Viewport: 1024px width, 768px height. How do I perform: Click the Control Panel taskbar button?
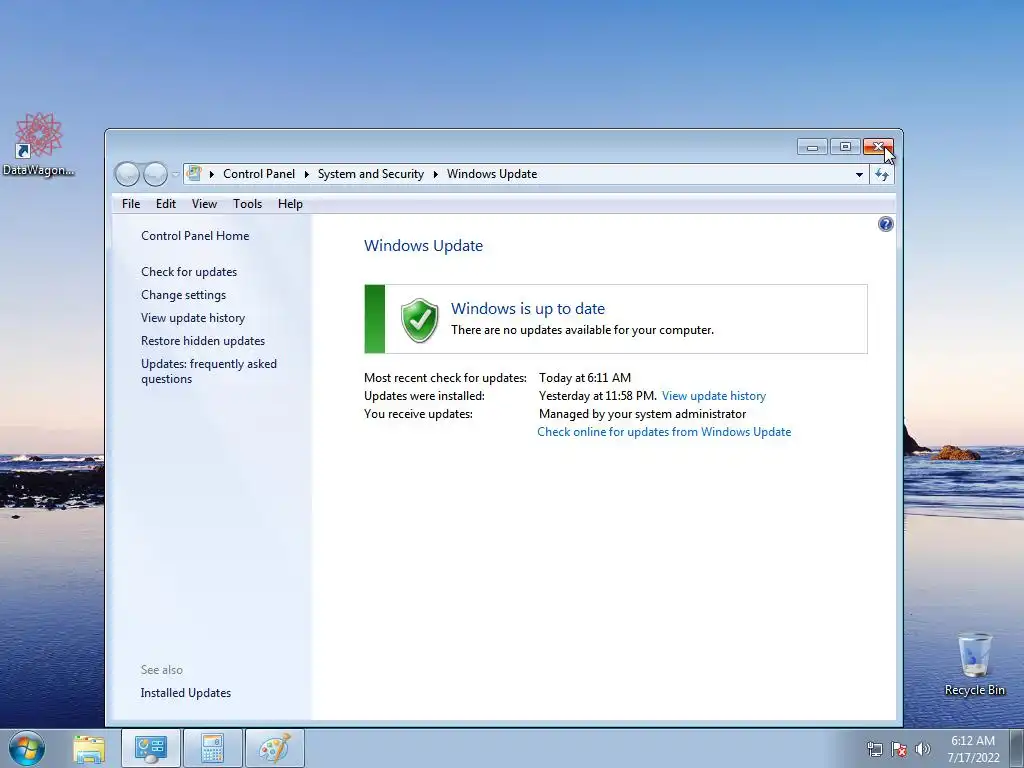tap(151, 749)
